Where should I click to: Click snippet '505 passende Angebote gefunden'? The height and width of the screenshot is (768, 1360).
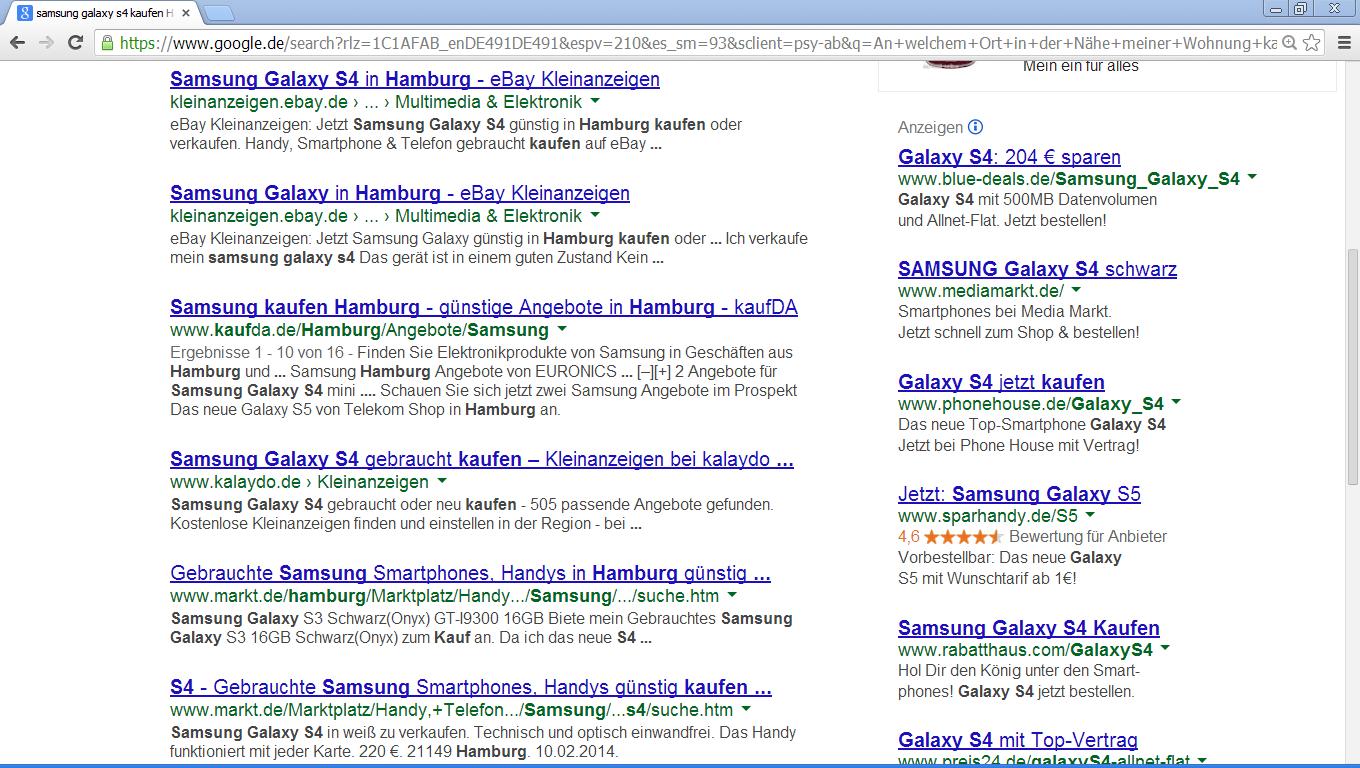[x=652, y=504]
